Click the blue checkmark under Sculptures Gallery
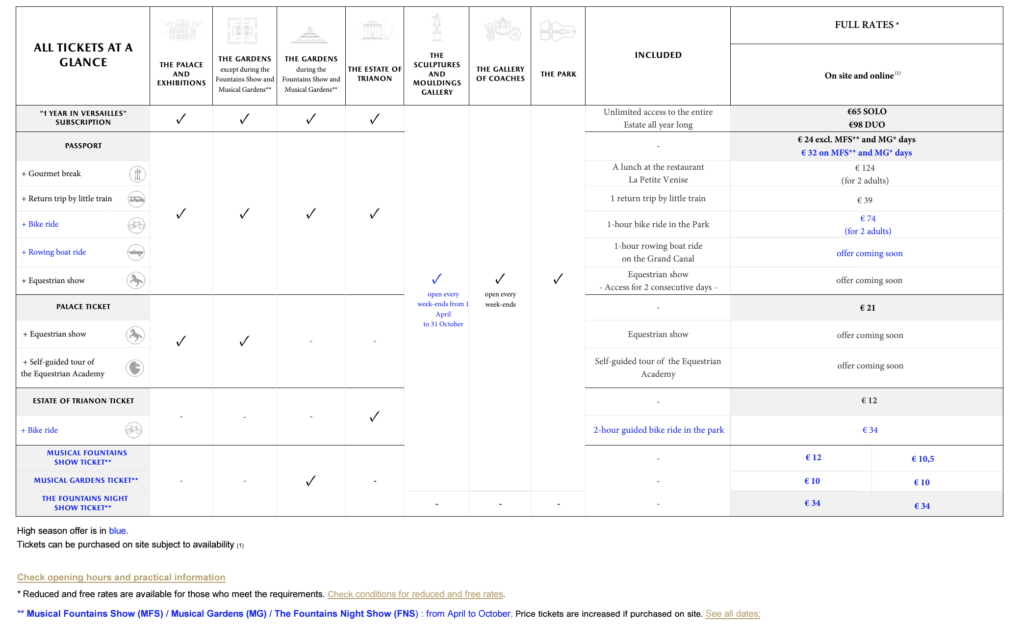1024x628 pixels. coord(437,279)
